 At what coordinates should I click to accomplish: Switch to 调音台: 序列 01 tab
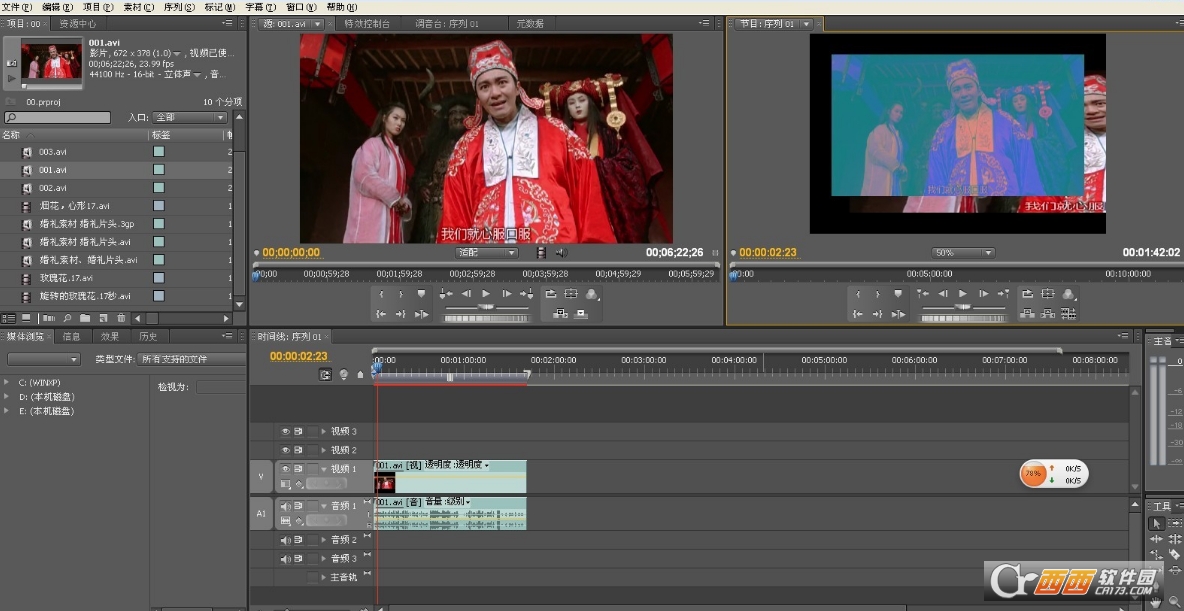pyautogui.click(x=447, y=23)
